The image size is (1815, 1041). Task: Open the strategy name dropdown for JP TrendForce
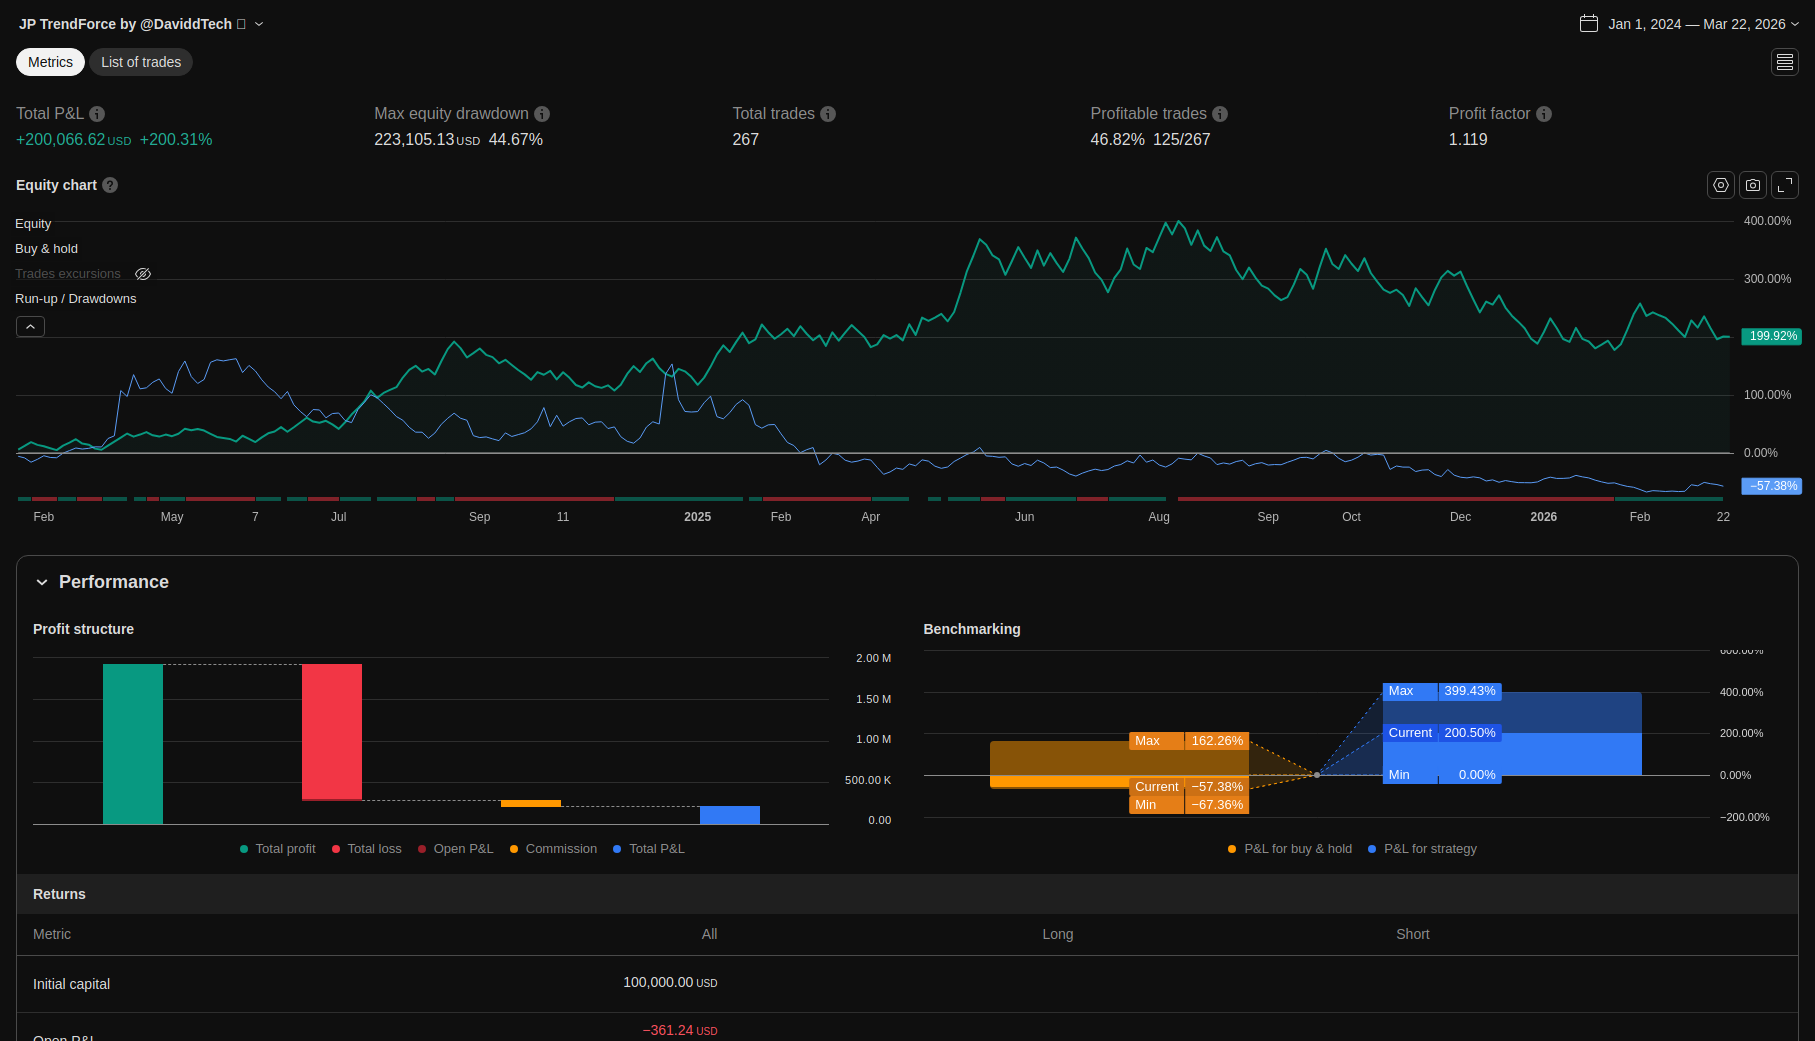[259, 24]
